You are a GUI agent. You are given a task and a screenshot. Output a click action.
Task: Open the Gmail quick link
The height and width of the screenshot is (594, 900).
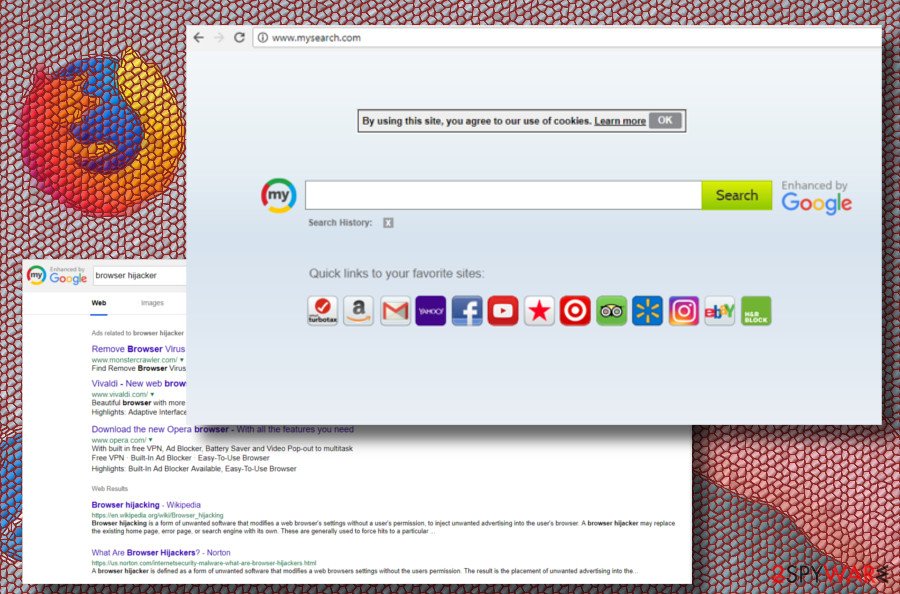395,311
